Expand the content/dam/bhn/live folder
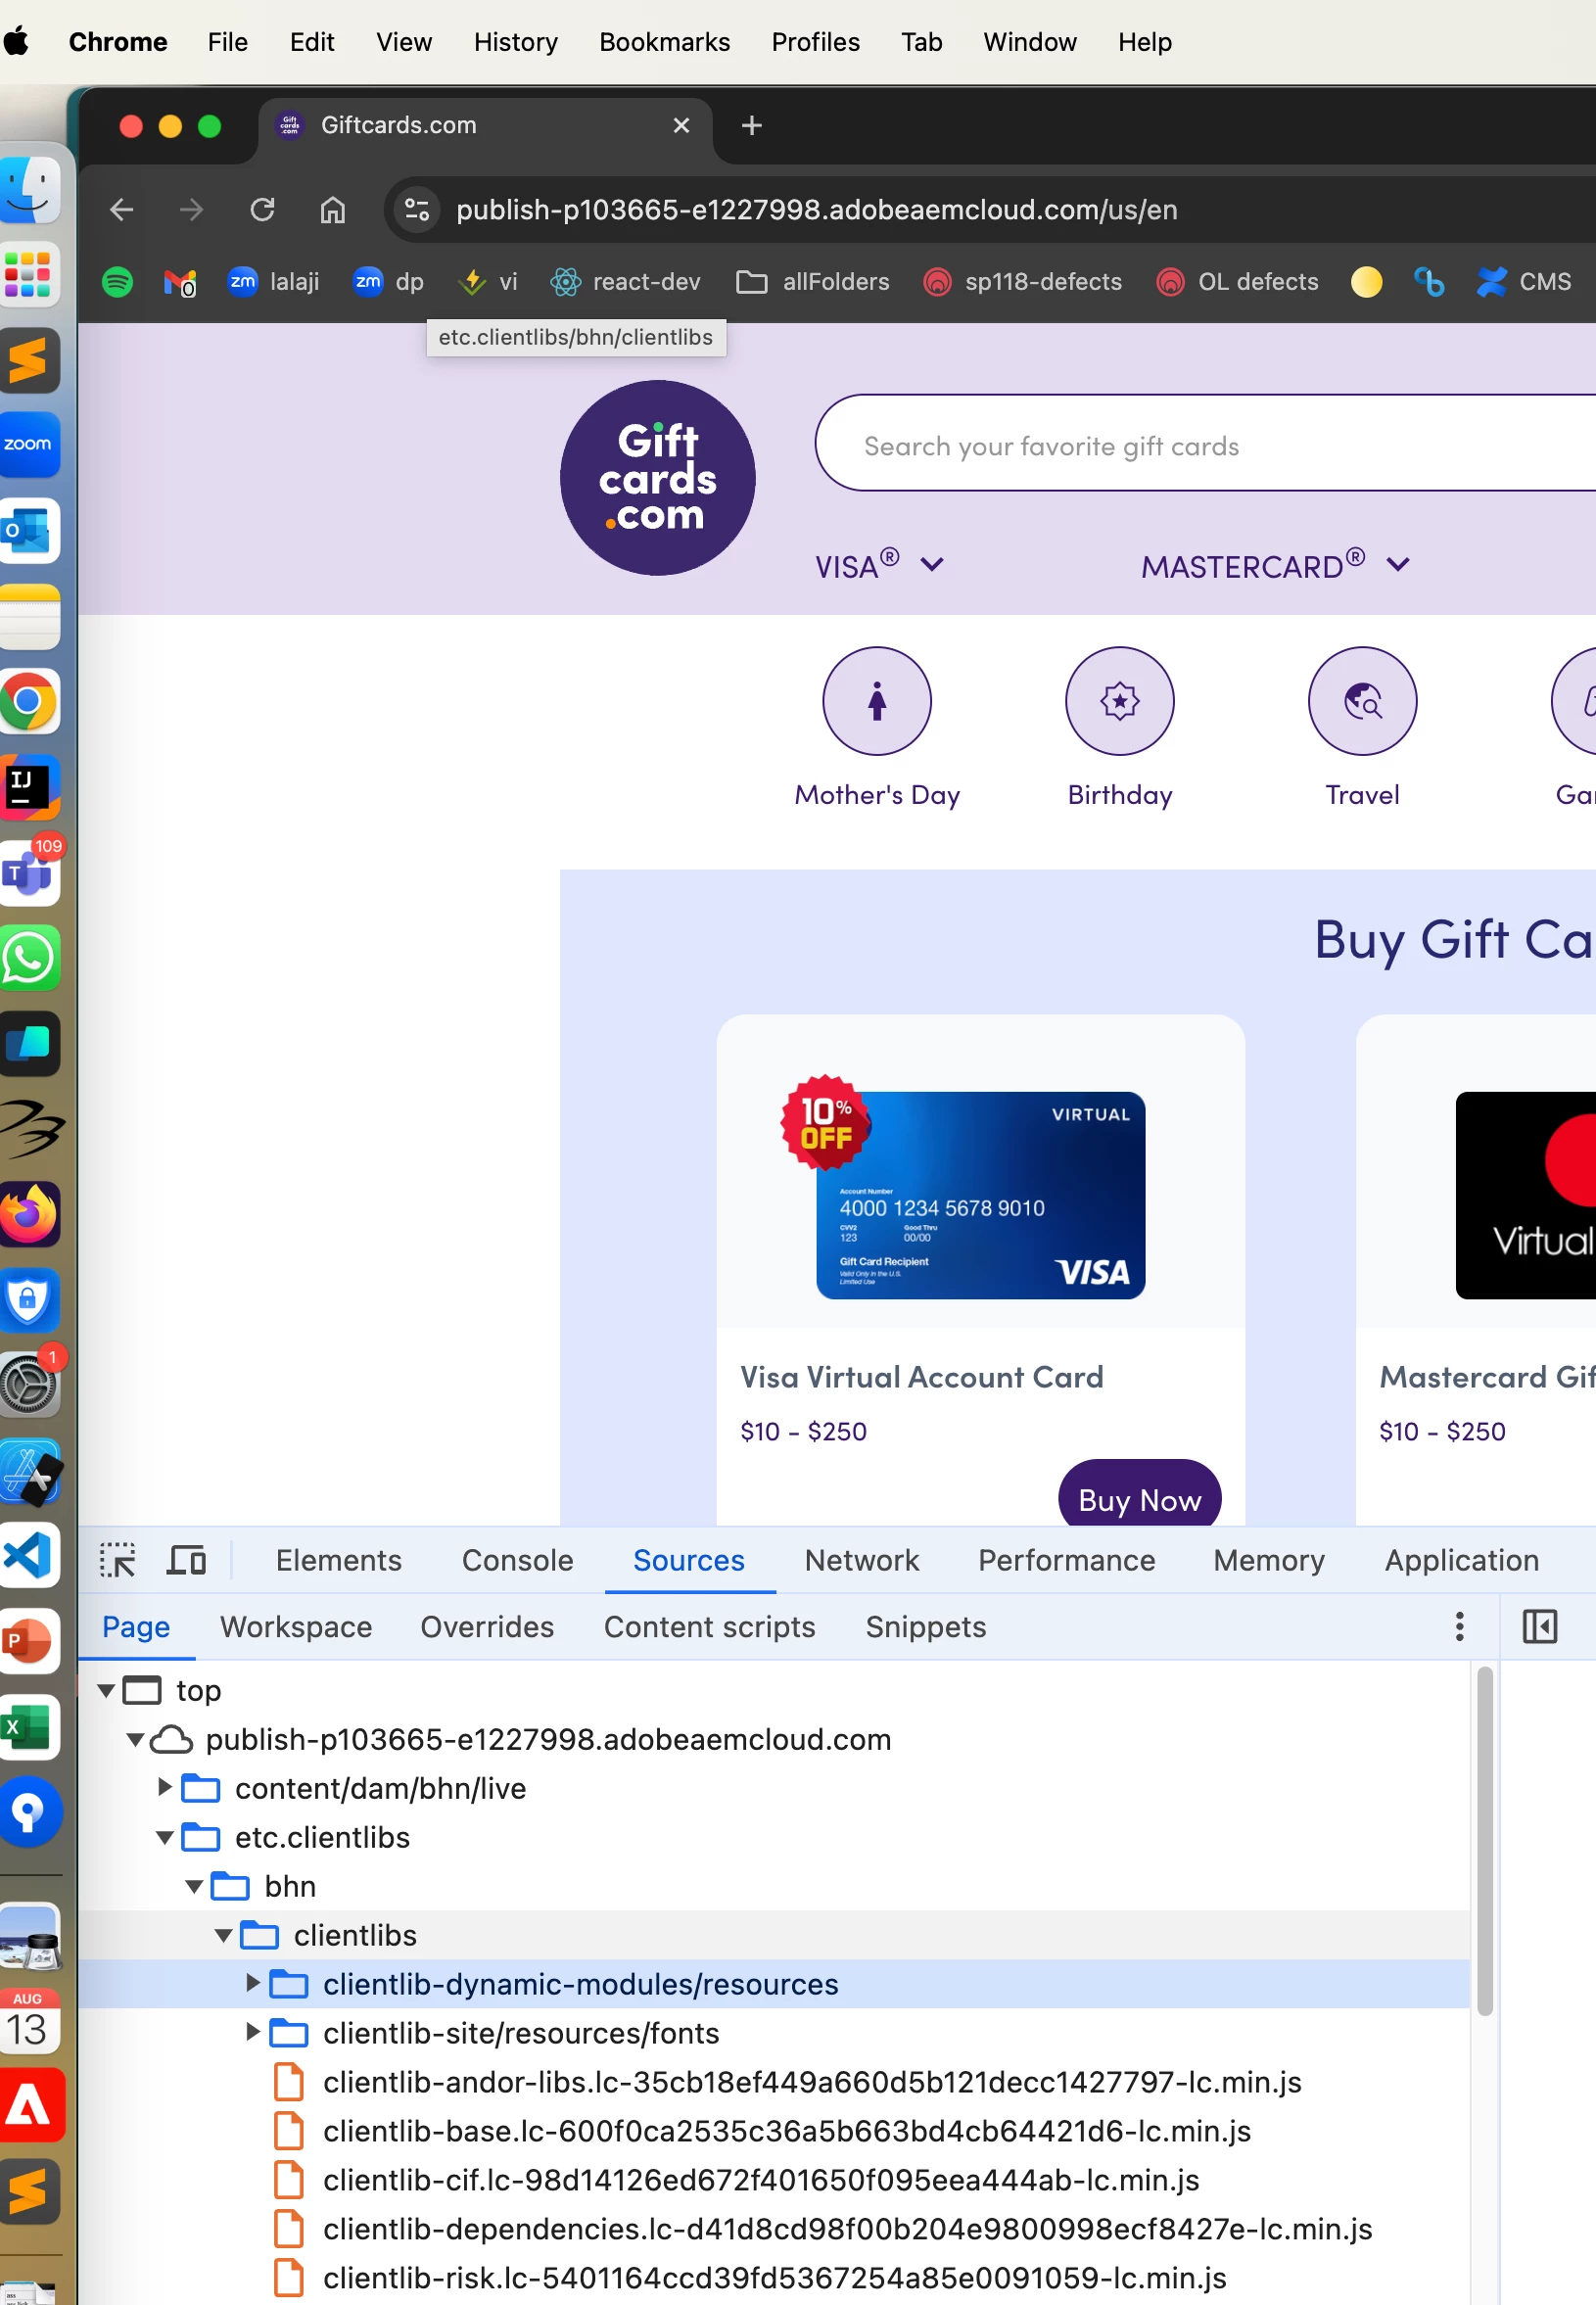The width and height of the screenshot is (1596, 2305). (165, 1787)
